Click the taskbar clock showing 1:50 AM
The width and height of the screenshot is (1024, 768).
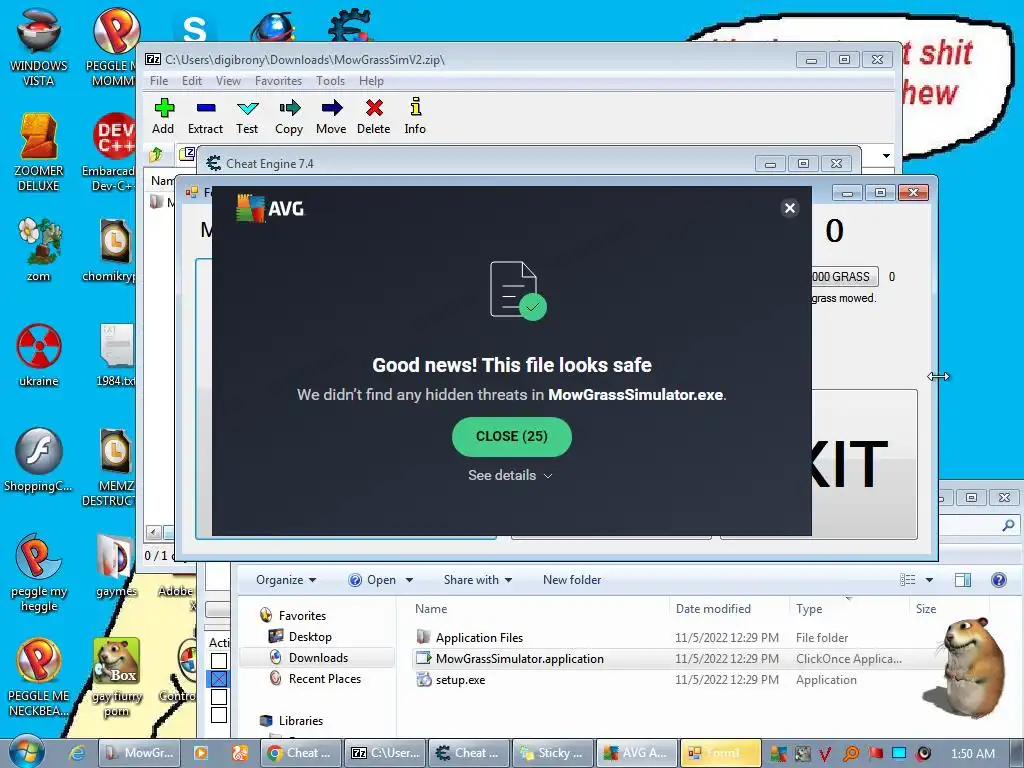tap(972, 754)
